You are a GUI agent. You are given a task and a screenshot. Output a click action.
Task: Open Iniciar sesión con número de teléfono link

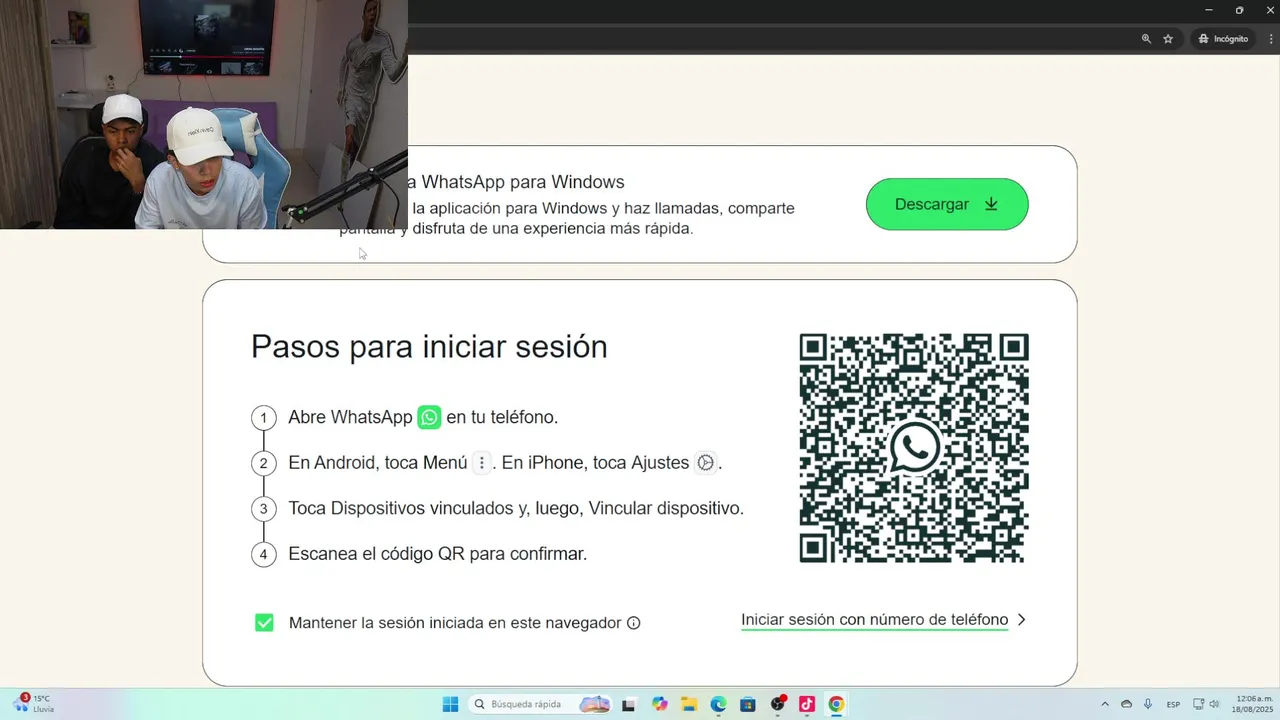pyautogui.click(x=883, y=620)
